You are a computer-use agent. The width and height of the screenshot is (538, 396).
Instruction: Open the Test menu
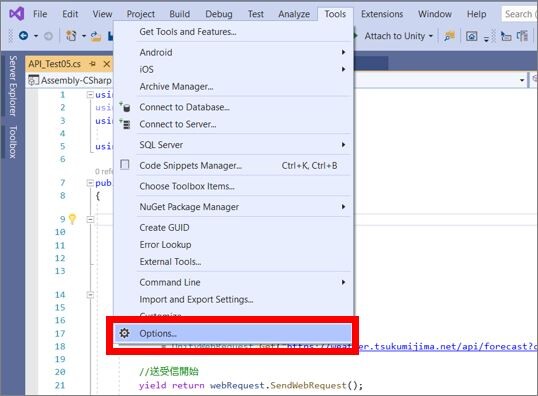tap(256, 14)
